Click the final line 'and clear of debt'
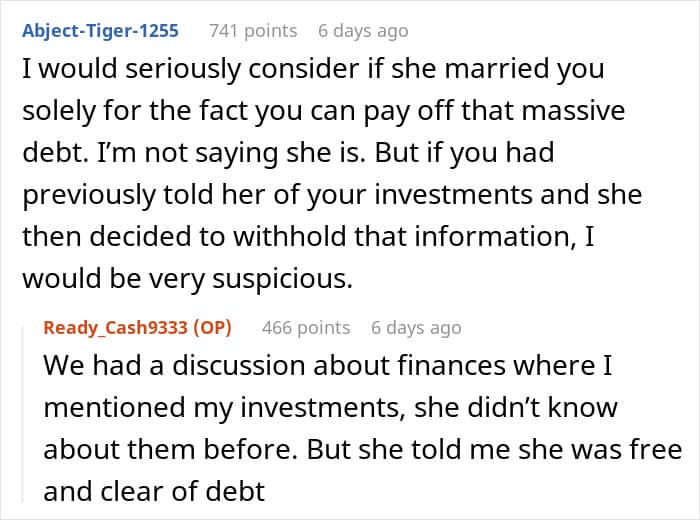The image size is (700, 520). (x=154, y=491)
